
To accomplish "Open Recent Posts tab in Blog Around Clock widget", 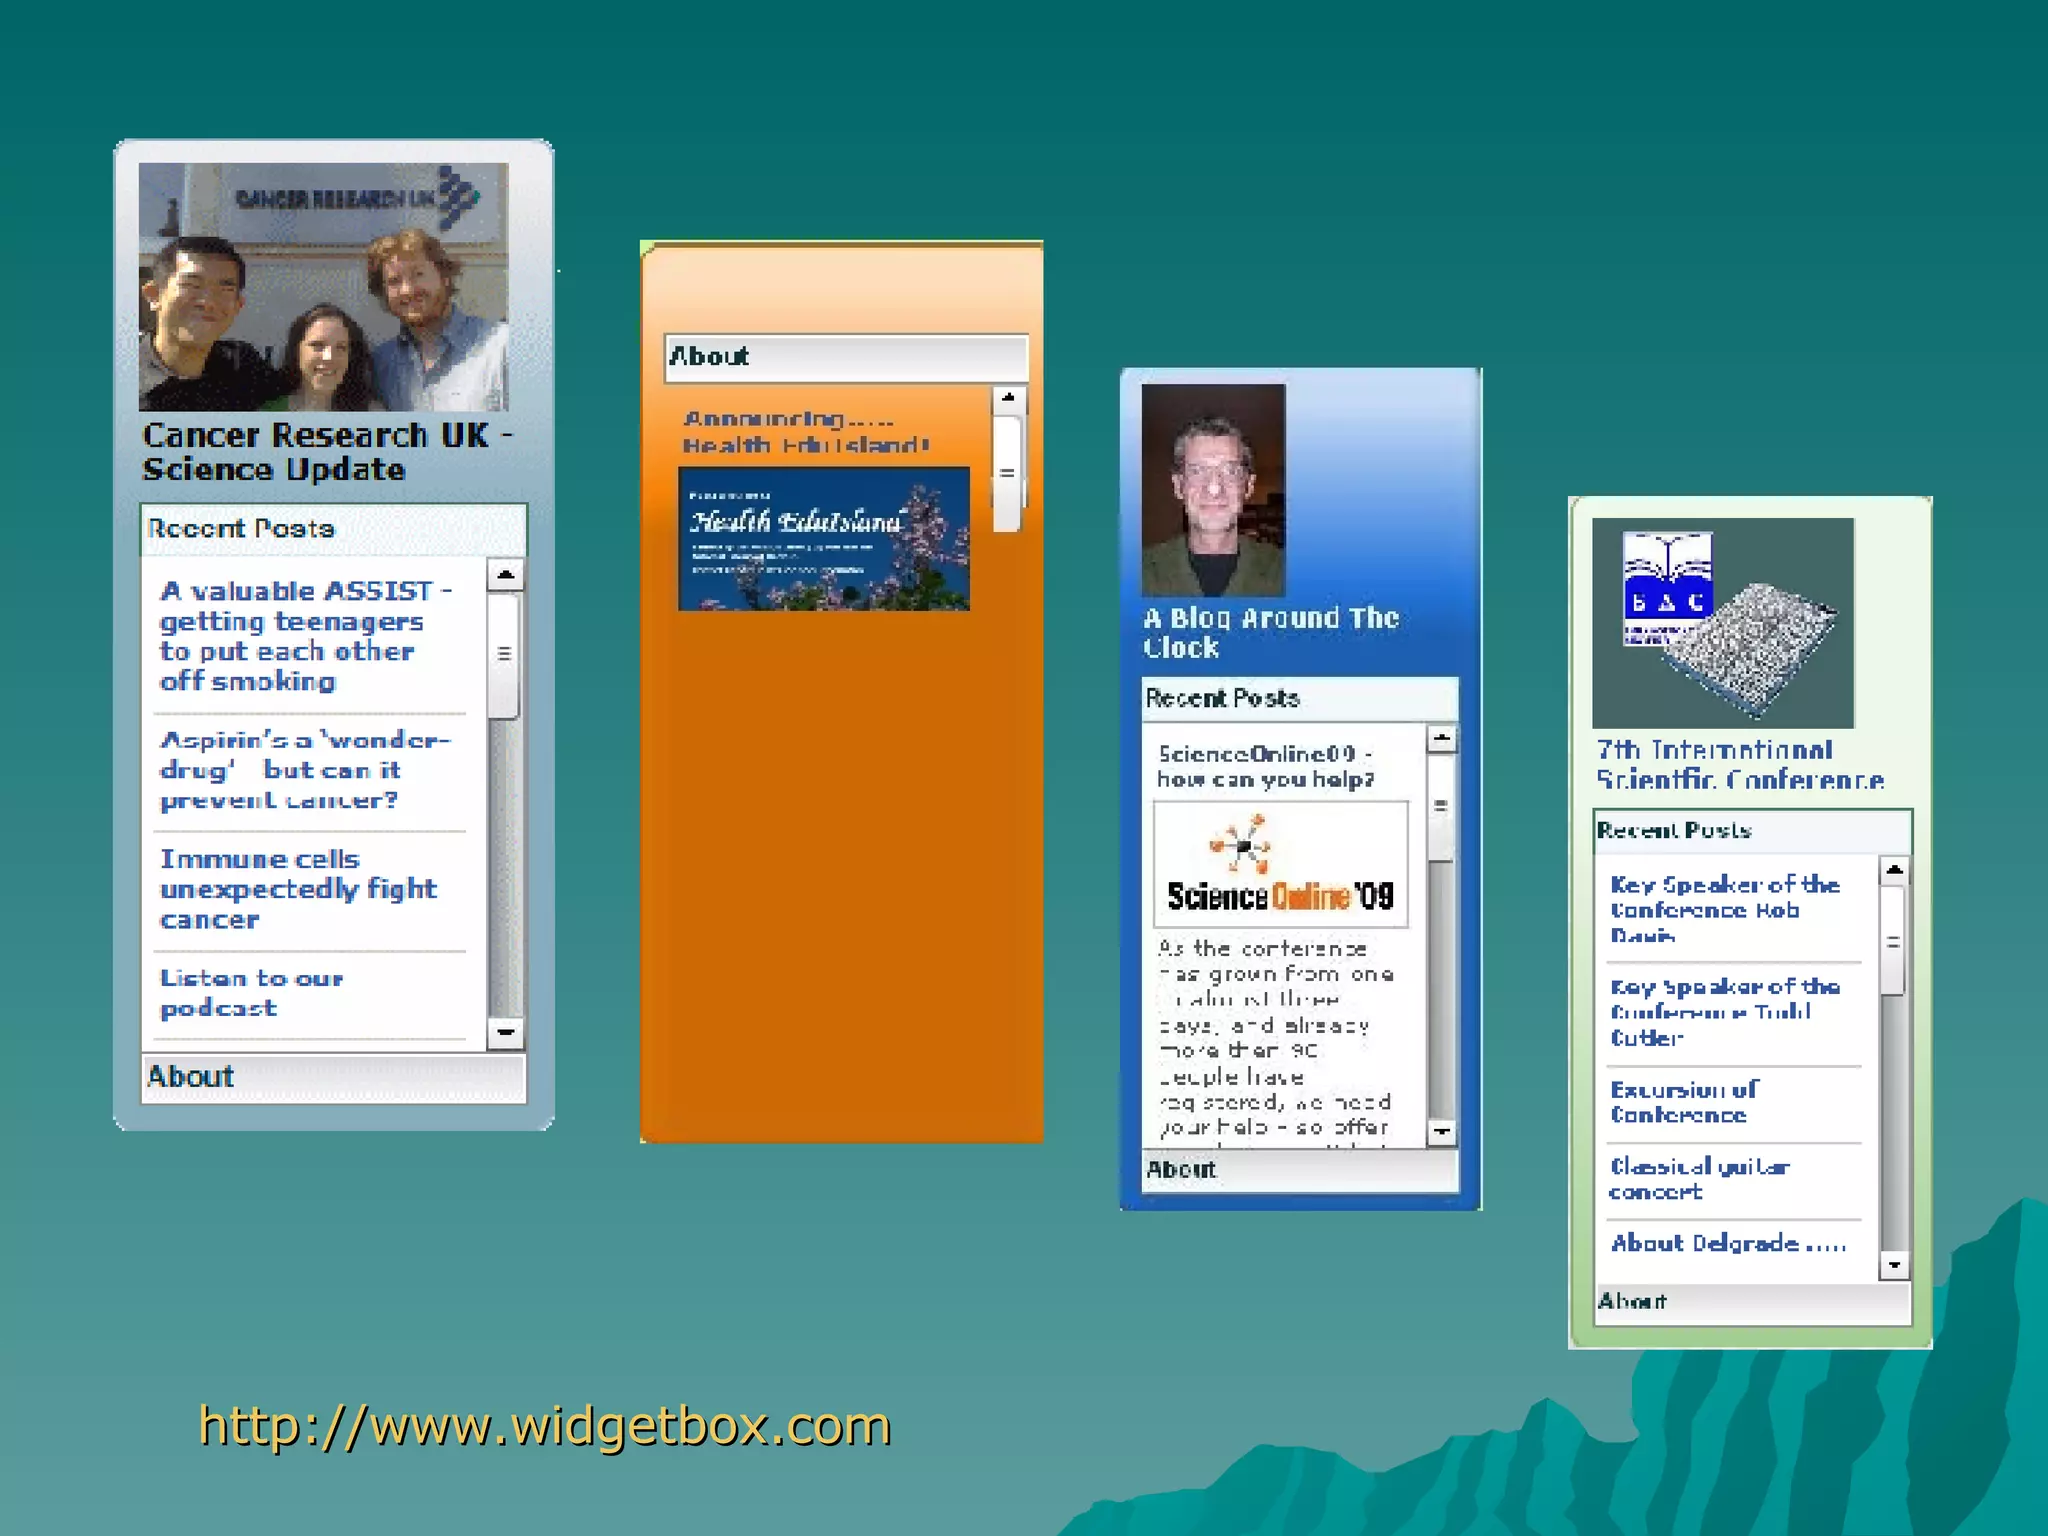I will click(1300, 698).
